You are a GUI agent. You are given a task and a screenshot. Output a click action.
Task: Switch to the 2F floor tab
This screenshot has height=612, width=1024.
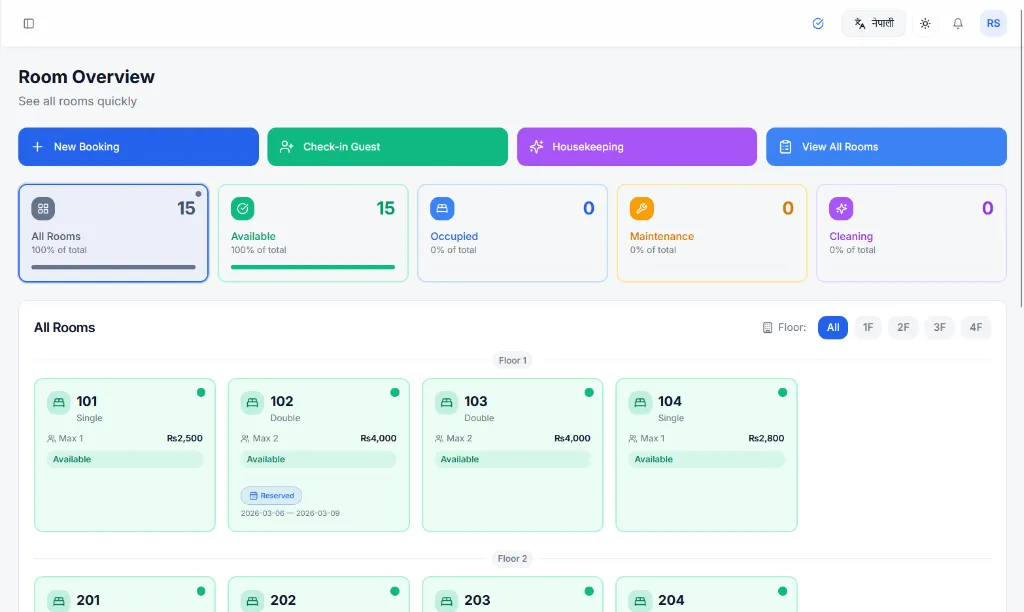(x=903, y=327)
